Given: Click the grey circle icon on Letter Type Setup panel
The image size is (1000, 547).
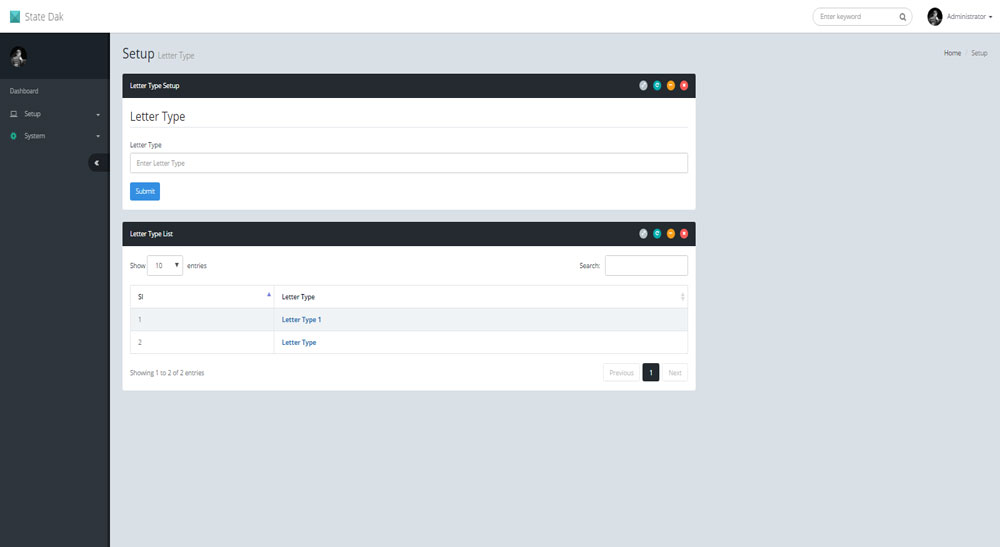Looking at the screenshot, I should click(x=643, y=86).
